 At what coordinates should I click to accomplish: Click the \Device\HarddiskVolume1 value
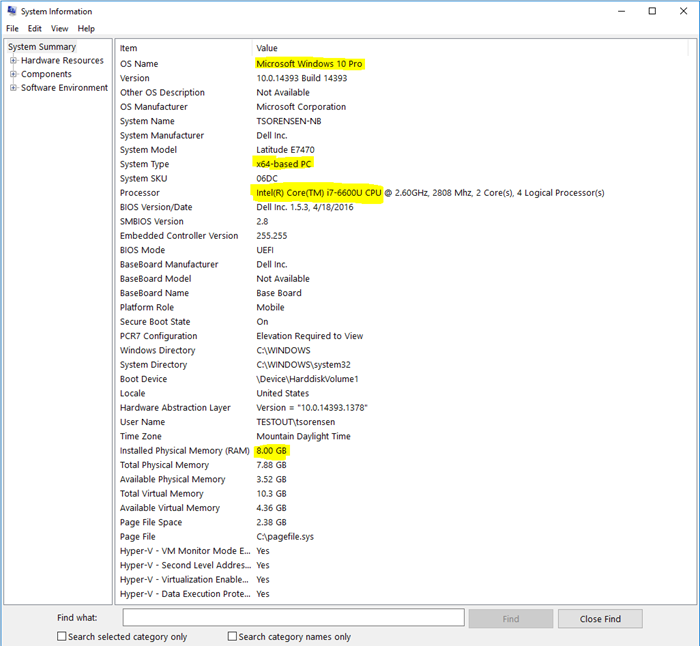[x=307, y=379]
